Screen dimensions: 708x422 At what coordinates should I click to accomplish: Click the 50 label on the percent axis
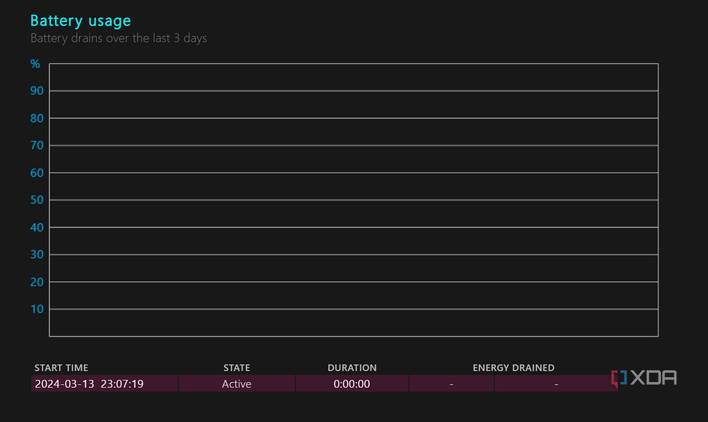pos(37,200)
